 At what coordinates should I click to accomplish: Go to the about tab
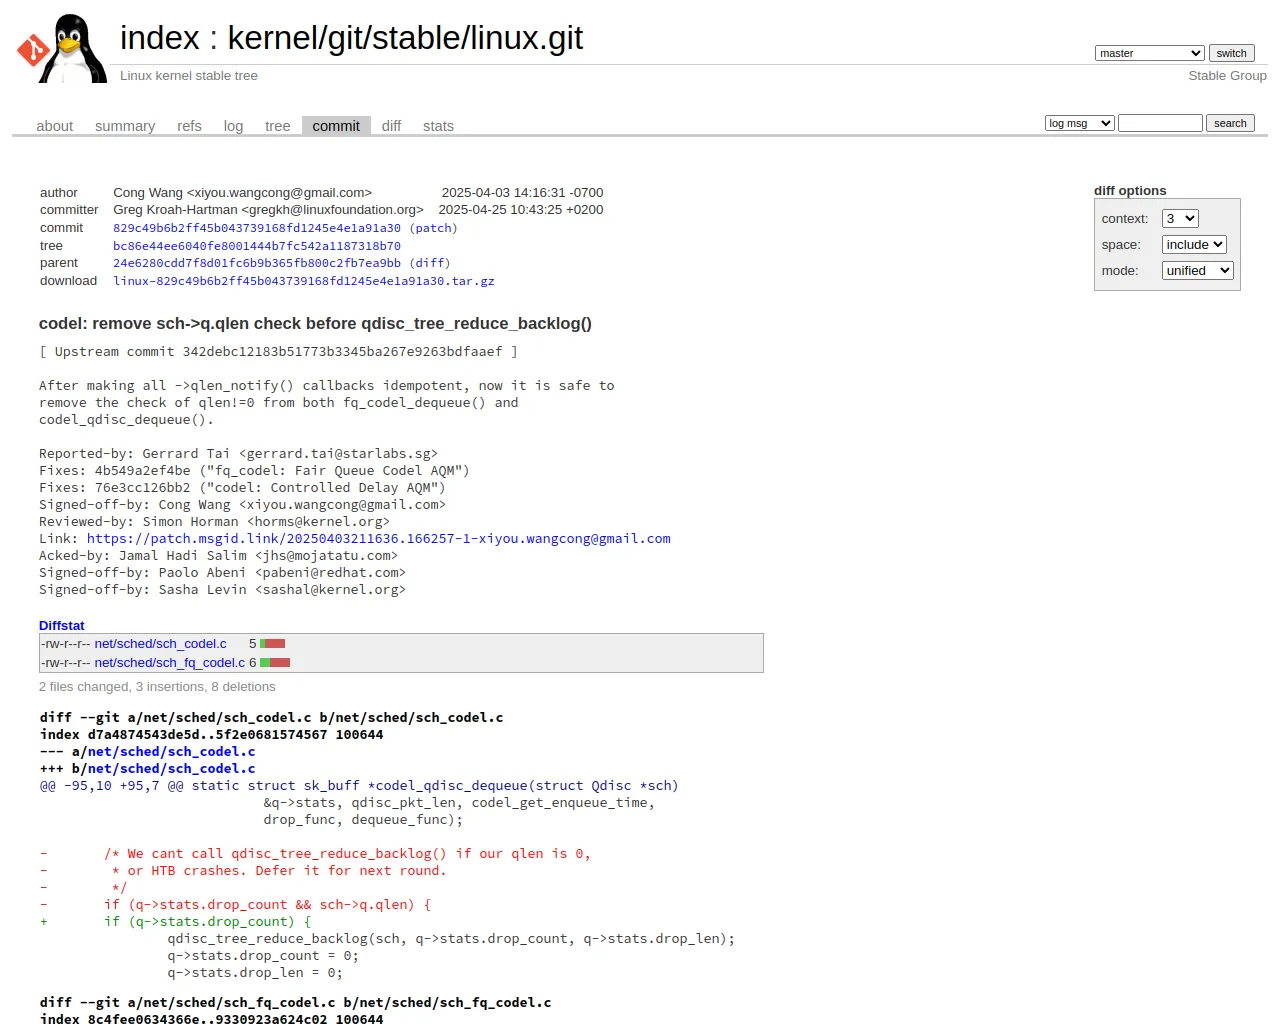coord(55,126)
